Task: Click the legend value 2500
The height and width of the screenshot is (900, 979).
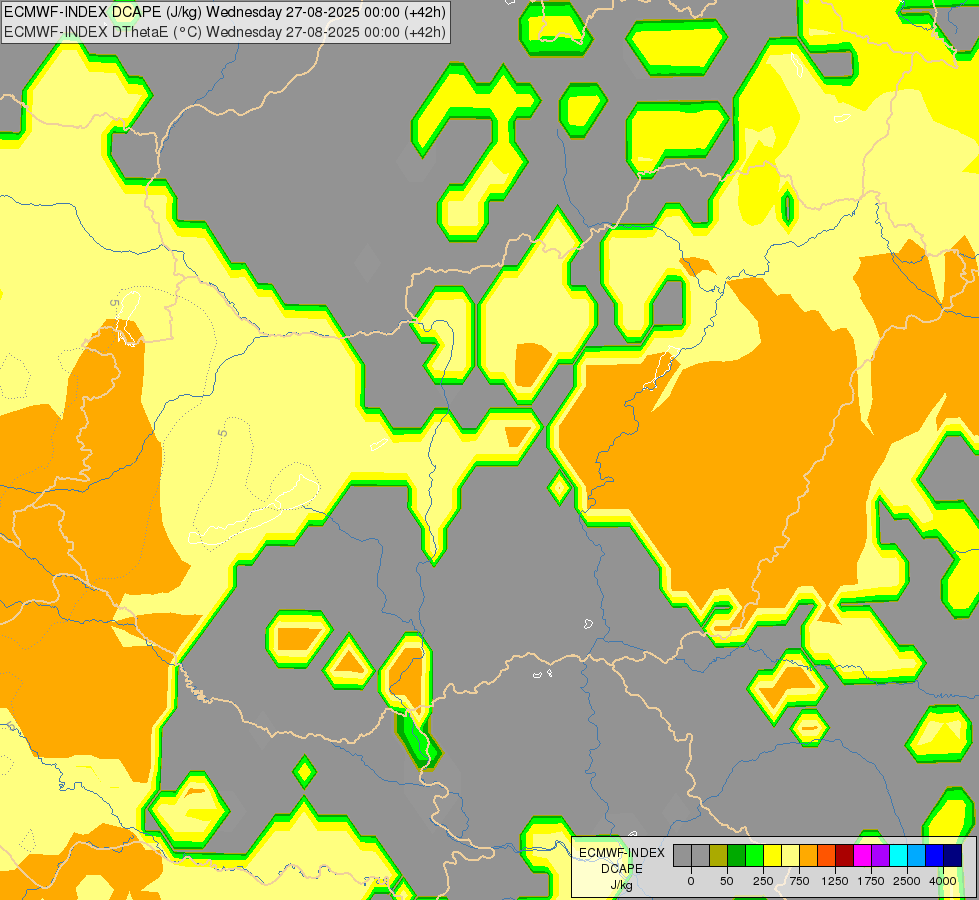Action: pyautogui.click(x=907, y=881)
